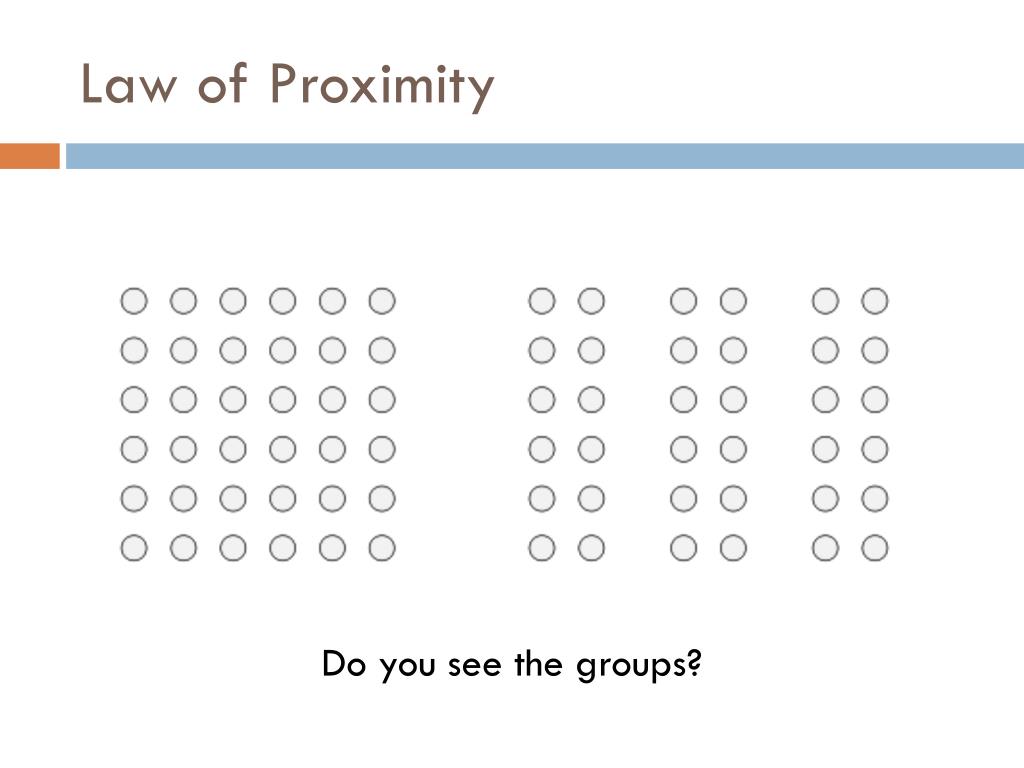Click the "Do you see the groups?" caption
1024x768 pixels.
click(x=512, y=665)
